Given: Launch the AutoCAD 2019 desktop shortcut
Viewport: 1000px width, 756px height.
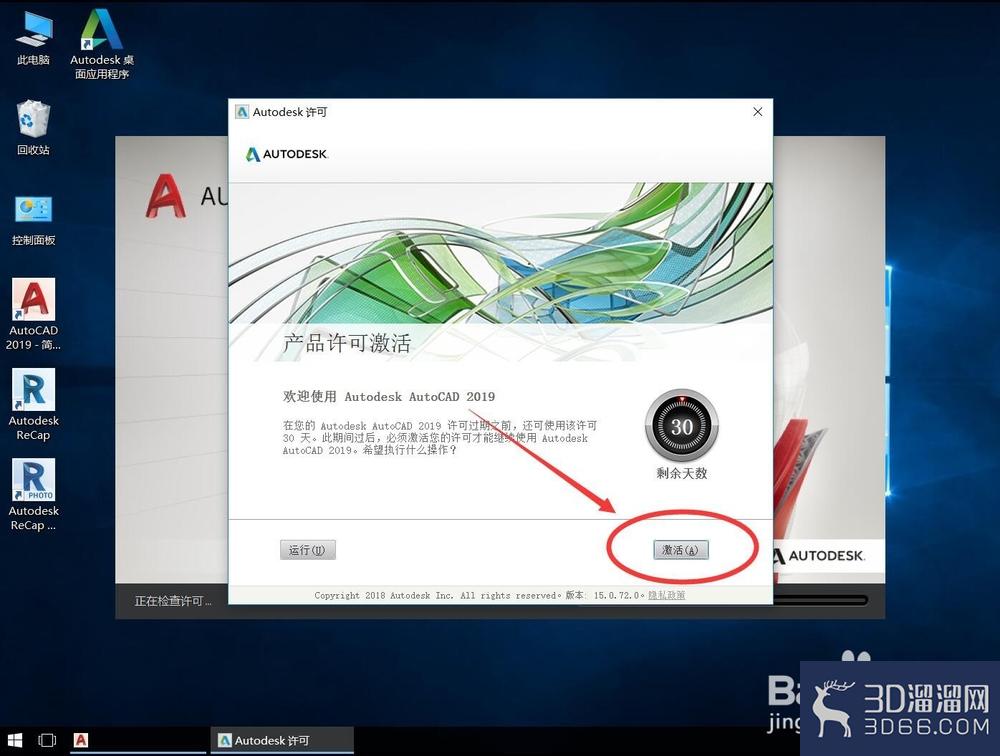Looking at the screenshot, I should [x=33, y=314].
